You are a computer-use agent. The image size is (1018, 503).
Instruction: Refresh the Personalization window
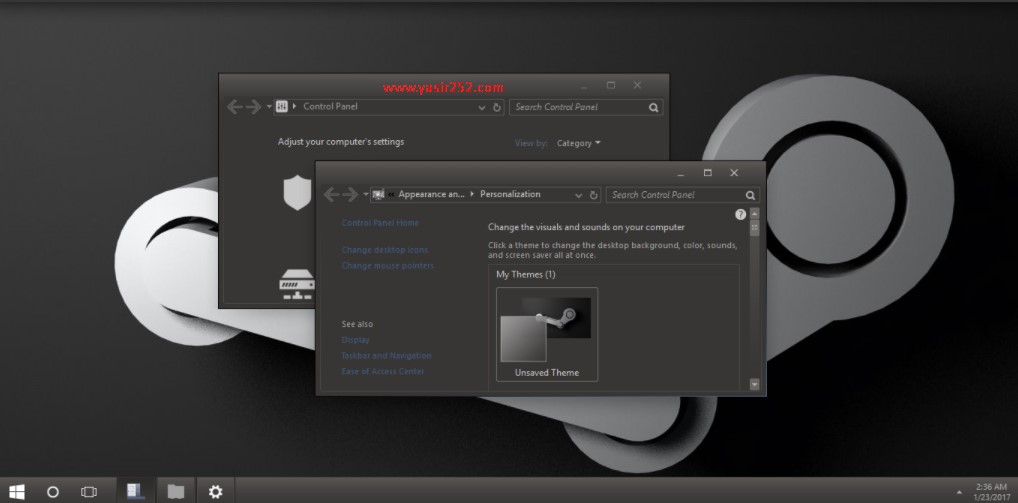594,195
